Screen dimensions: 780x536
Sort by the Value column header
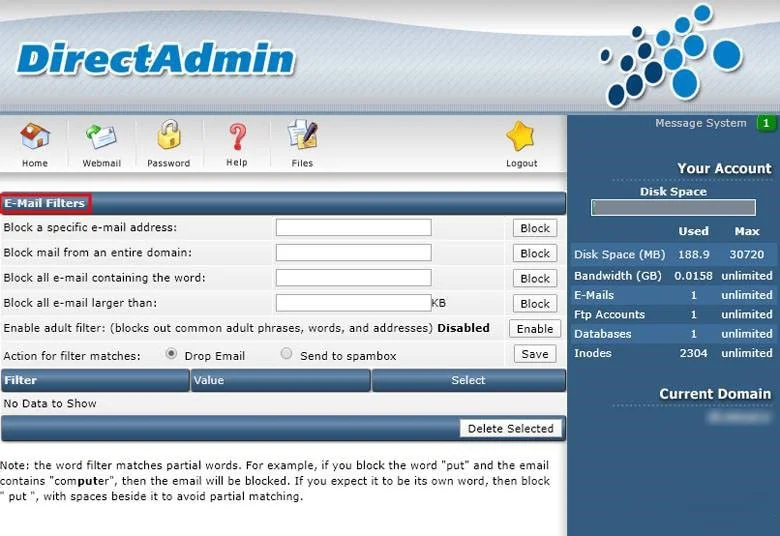click(281, 380)
